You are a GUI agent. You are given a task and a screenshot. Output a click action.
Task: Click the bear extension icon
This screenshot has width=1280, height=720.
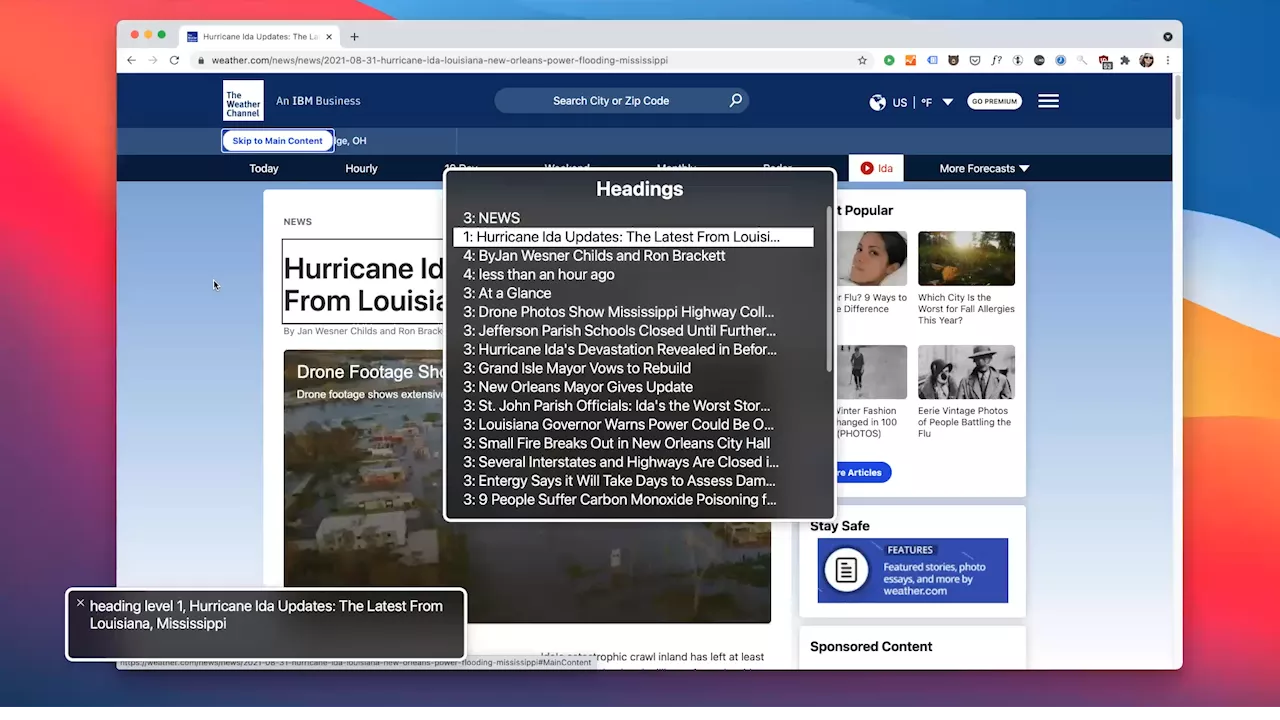coord(953,60)
